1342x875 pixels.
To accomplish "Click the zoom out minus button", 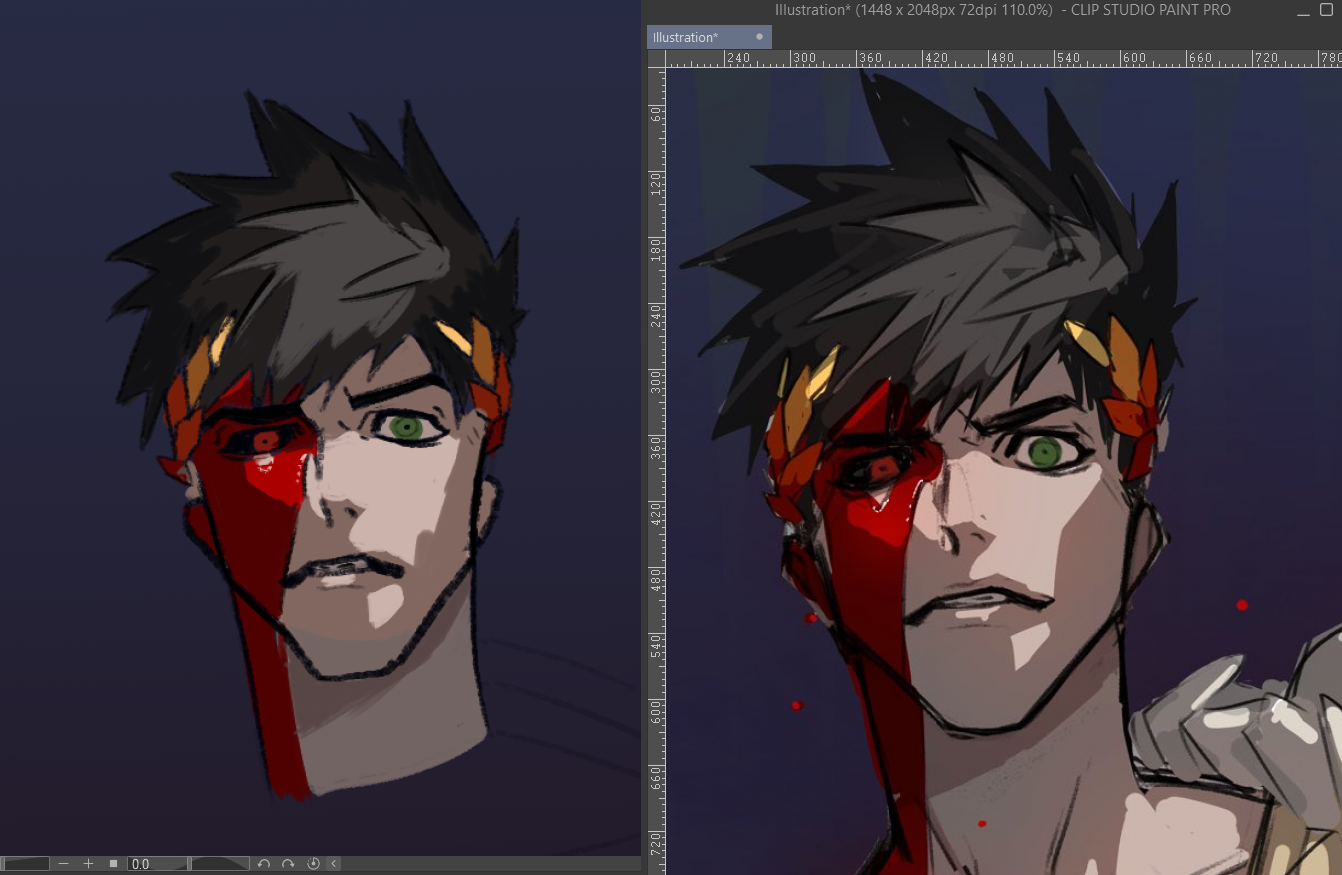I will (64, 864).
